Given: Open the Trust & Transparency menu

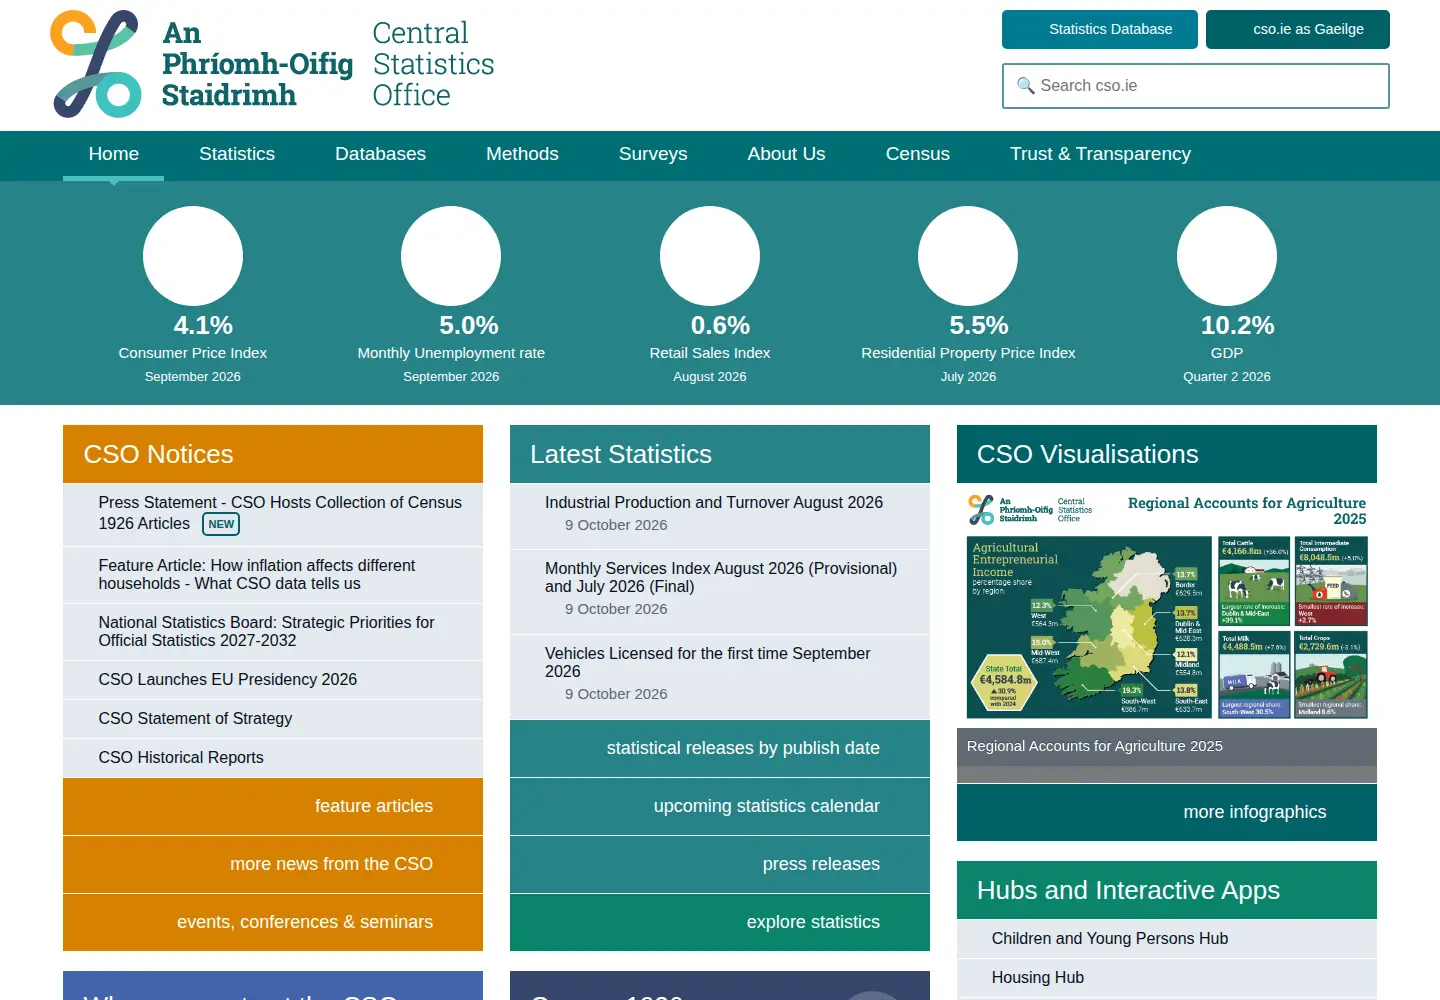Looking at the screenshot, I should [1100, 154].
